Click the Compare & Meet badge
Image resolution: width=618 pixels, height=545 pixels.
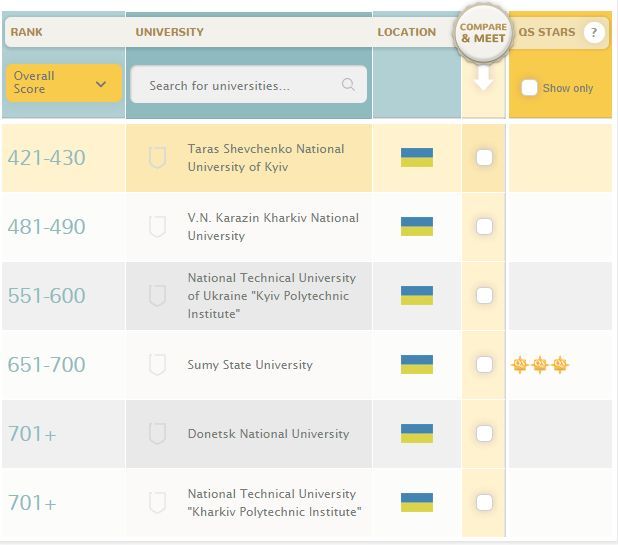click(483, 33)
